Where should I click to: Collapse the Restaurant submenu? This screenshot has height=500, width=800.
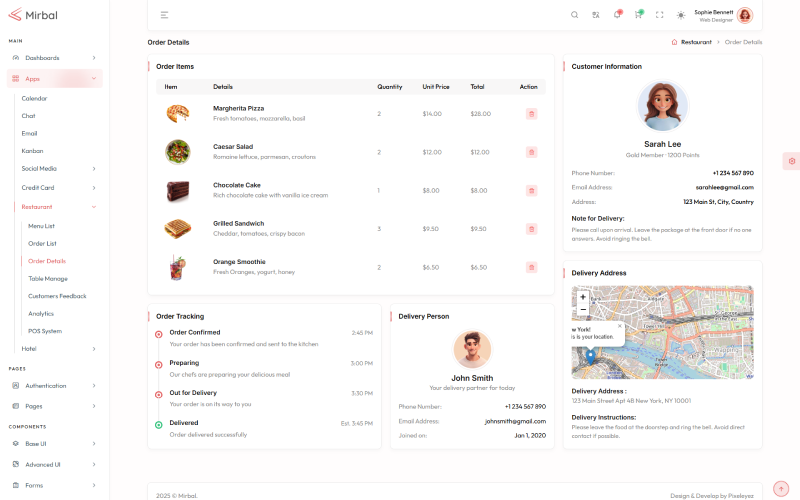tap(58, 206)
